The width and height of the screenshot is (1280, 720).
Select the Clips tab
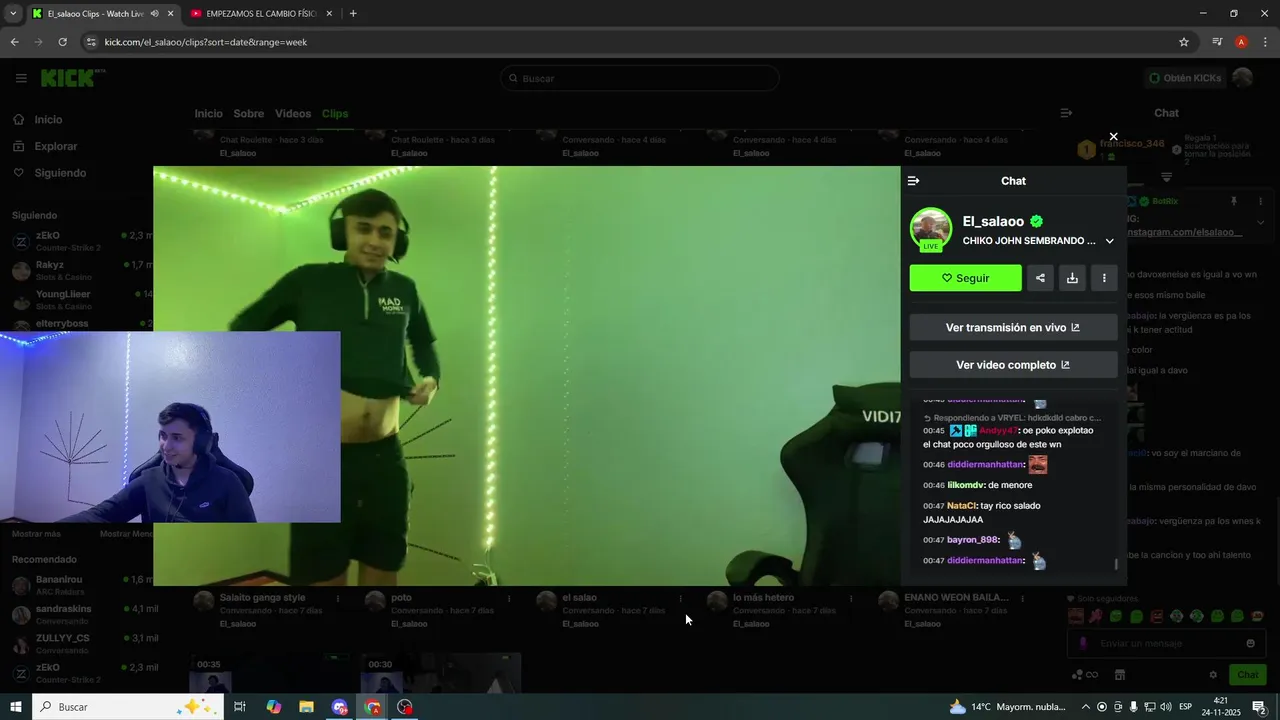335,114
